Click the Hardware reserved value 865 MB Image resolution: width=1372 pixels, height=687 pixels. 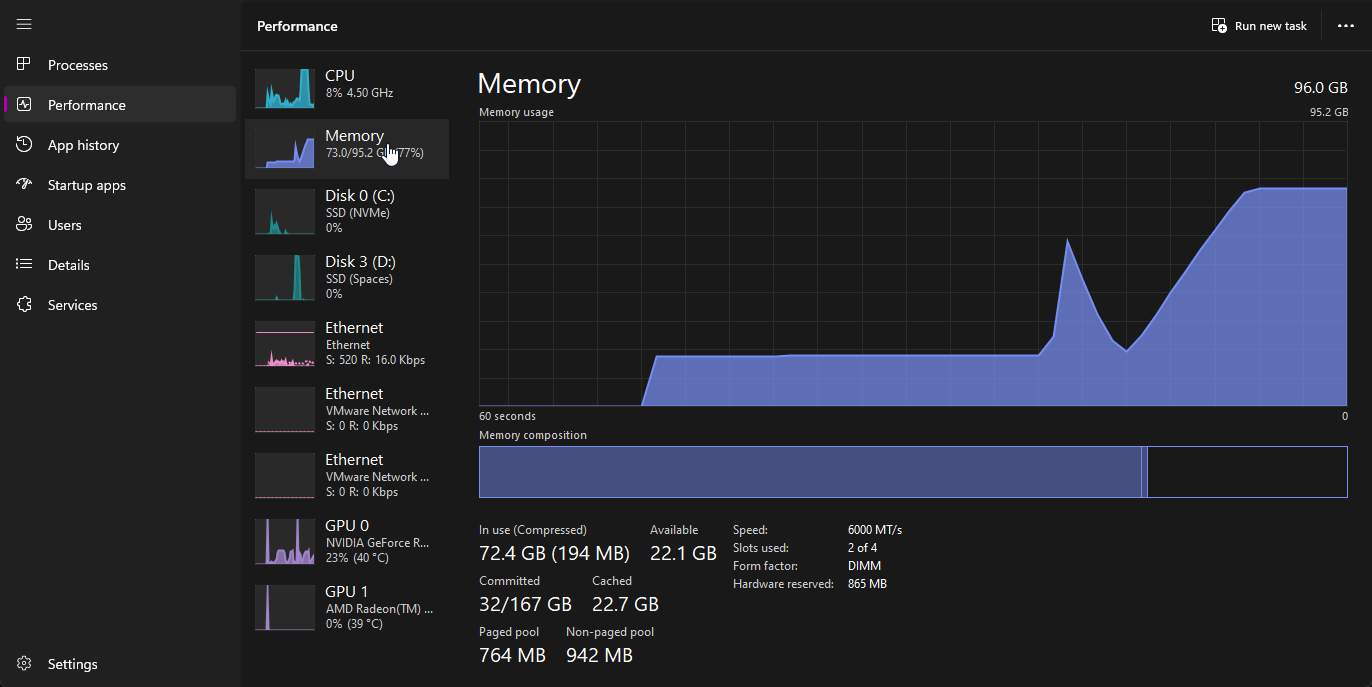pyautogui.click(x=867, y=584)
